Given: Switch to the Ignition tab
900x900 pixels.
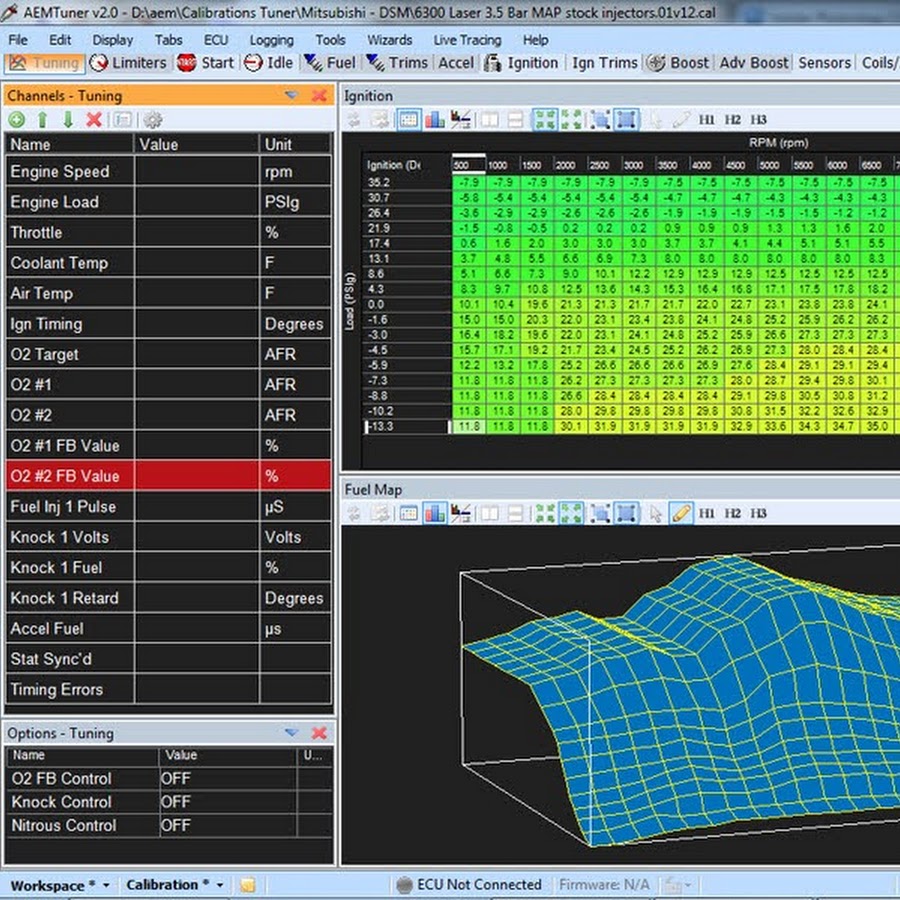Looking at the screenshot, I should [521, 63].
